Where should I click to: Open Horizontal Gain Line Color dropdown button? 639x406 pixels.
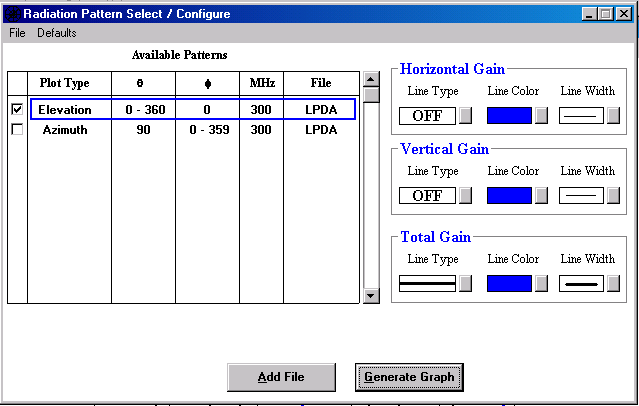[x=541, y=115]
